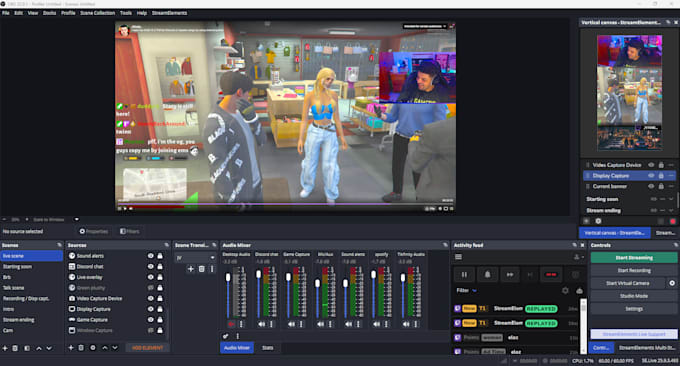Mute the Discord chat audio channel
The height and width of the screenshot is (366, 680).
[262, 324]
